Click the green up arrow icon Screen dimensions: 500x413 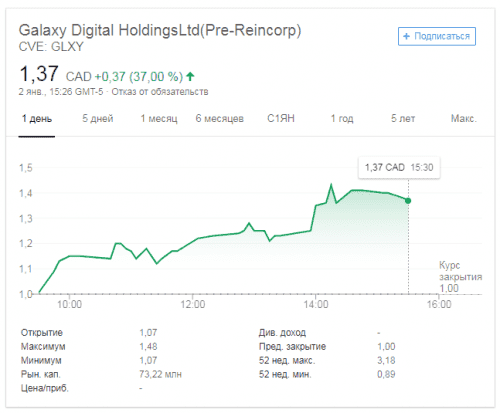(x=190, y=77)
